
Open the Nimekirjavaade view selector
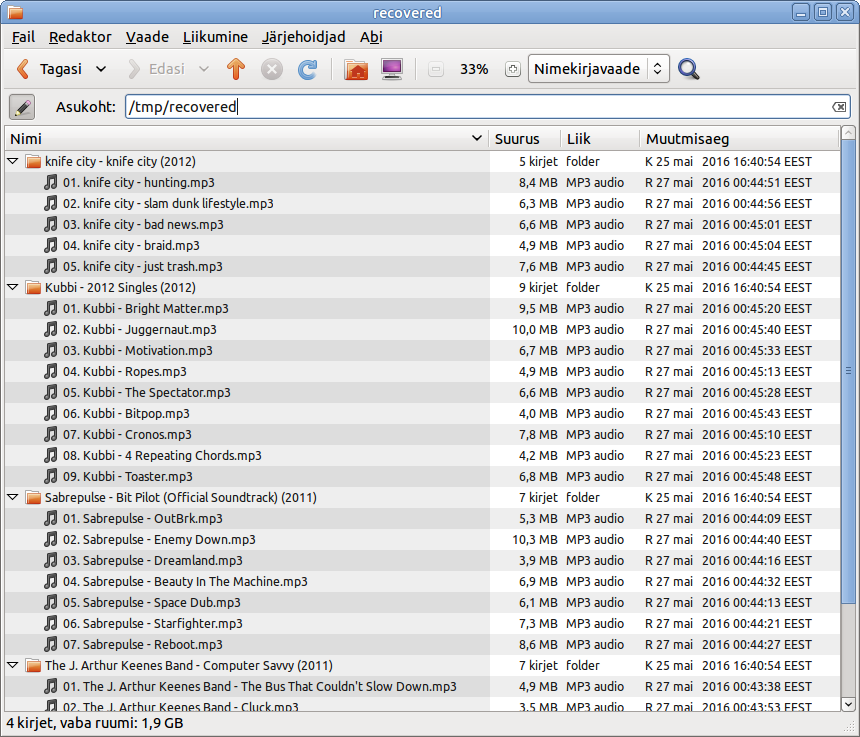[598, 69]
